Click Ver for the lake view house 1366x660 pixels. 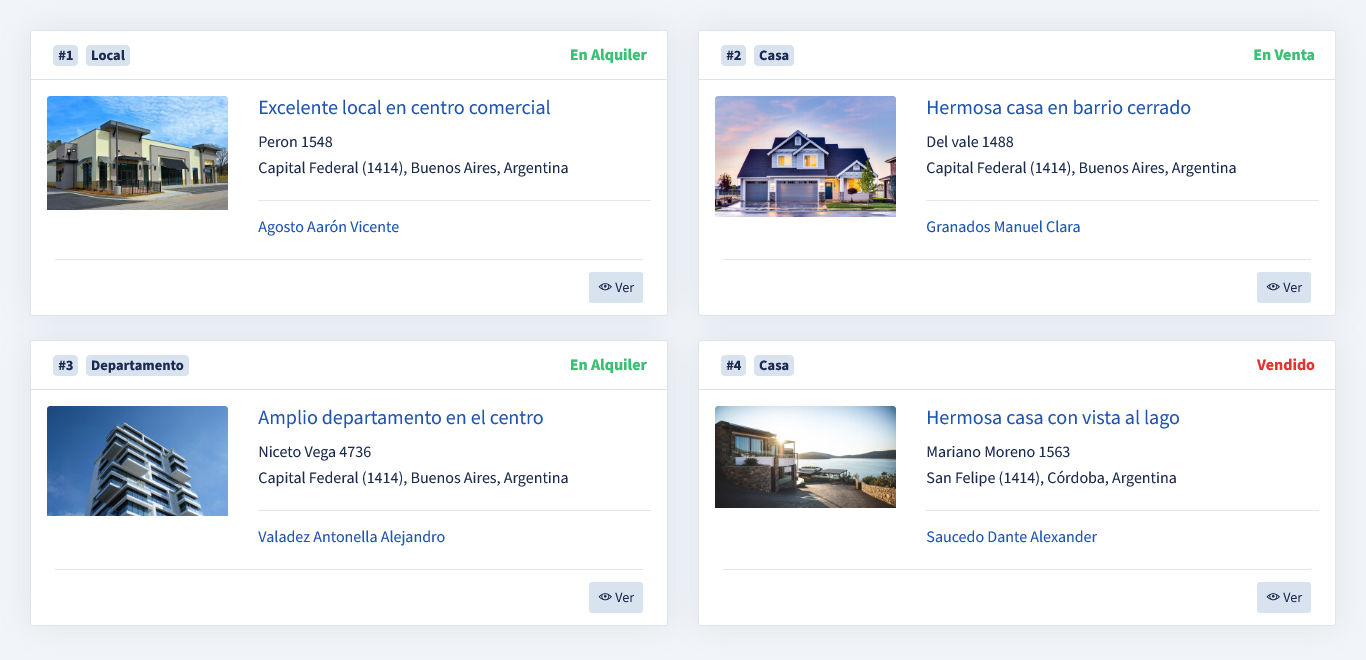1283,597
